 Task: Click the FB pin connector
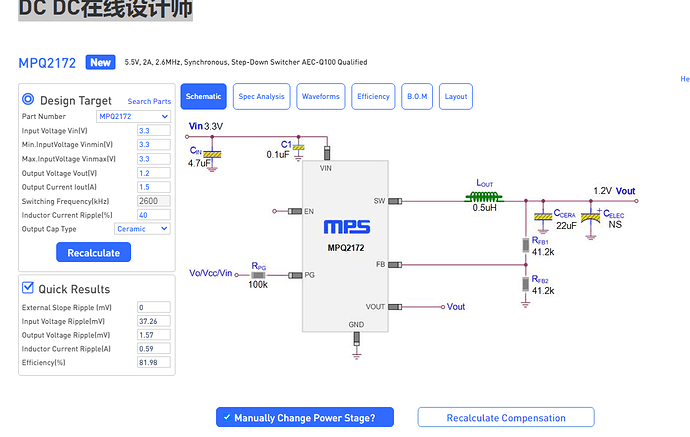coord(395,264)
